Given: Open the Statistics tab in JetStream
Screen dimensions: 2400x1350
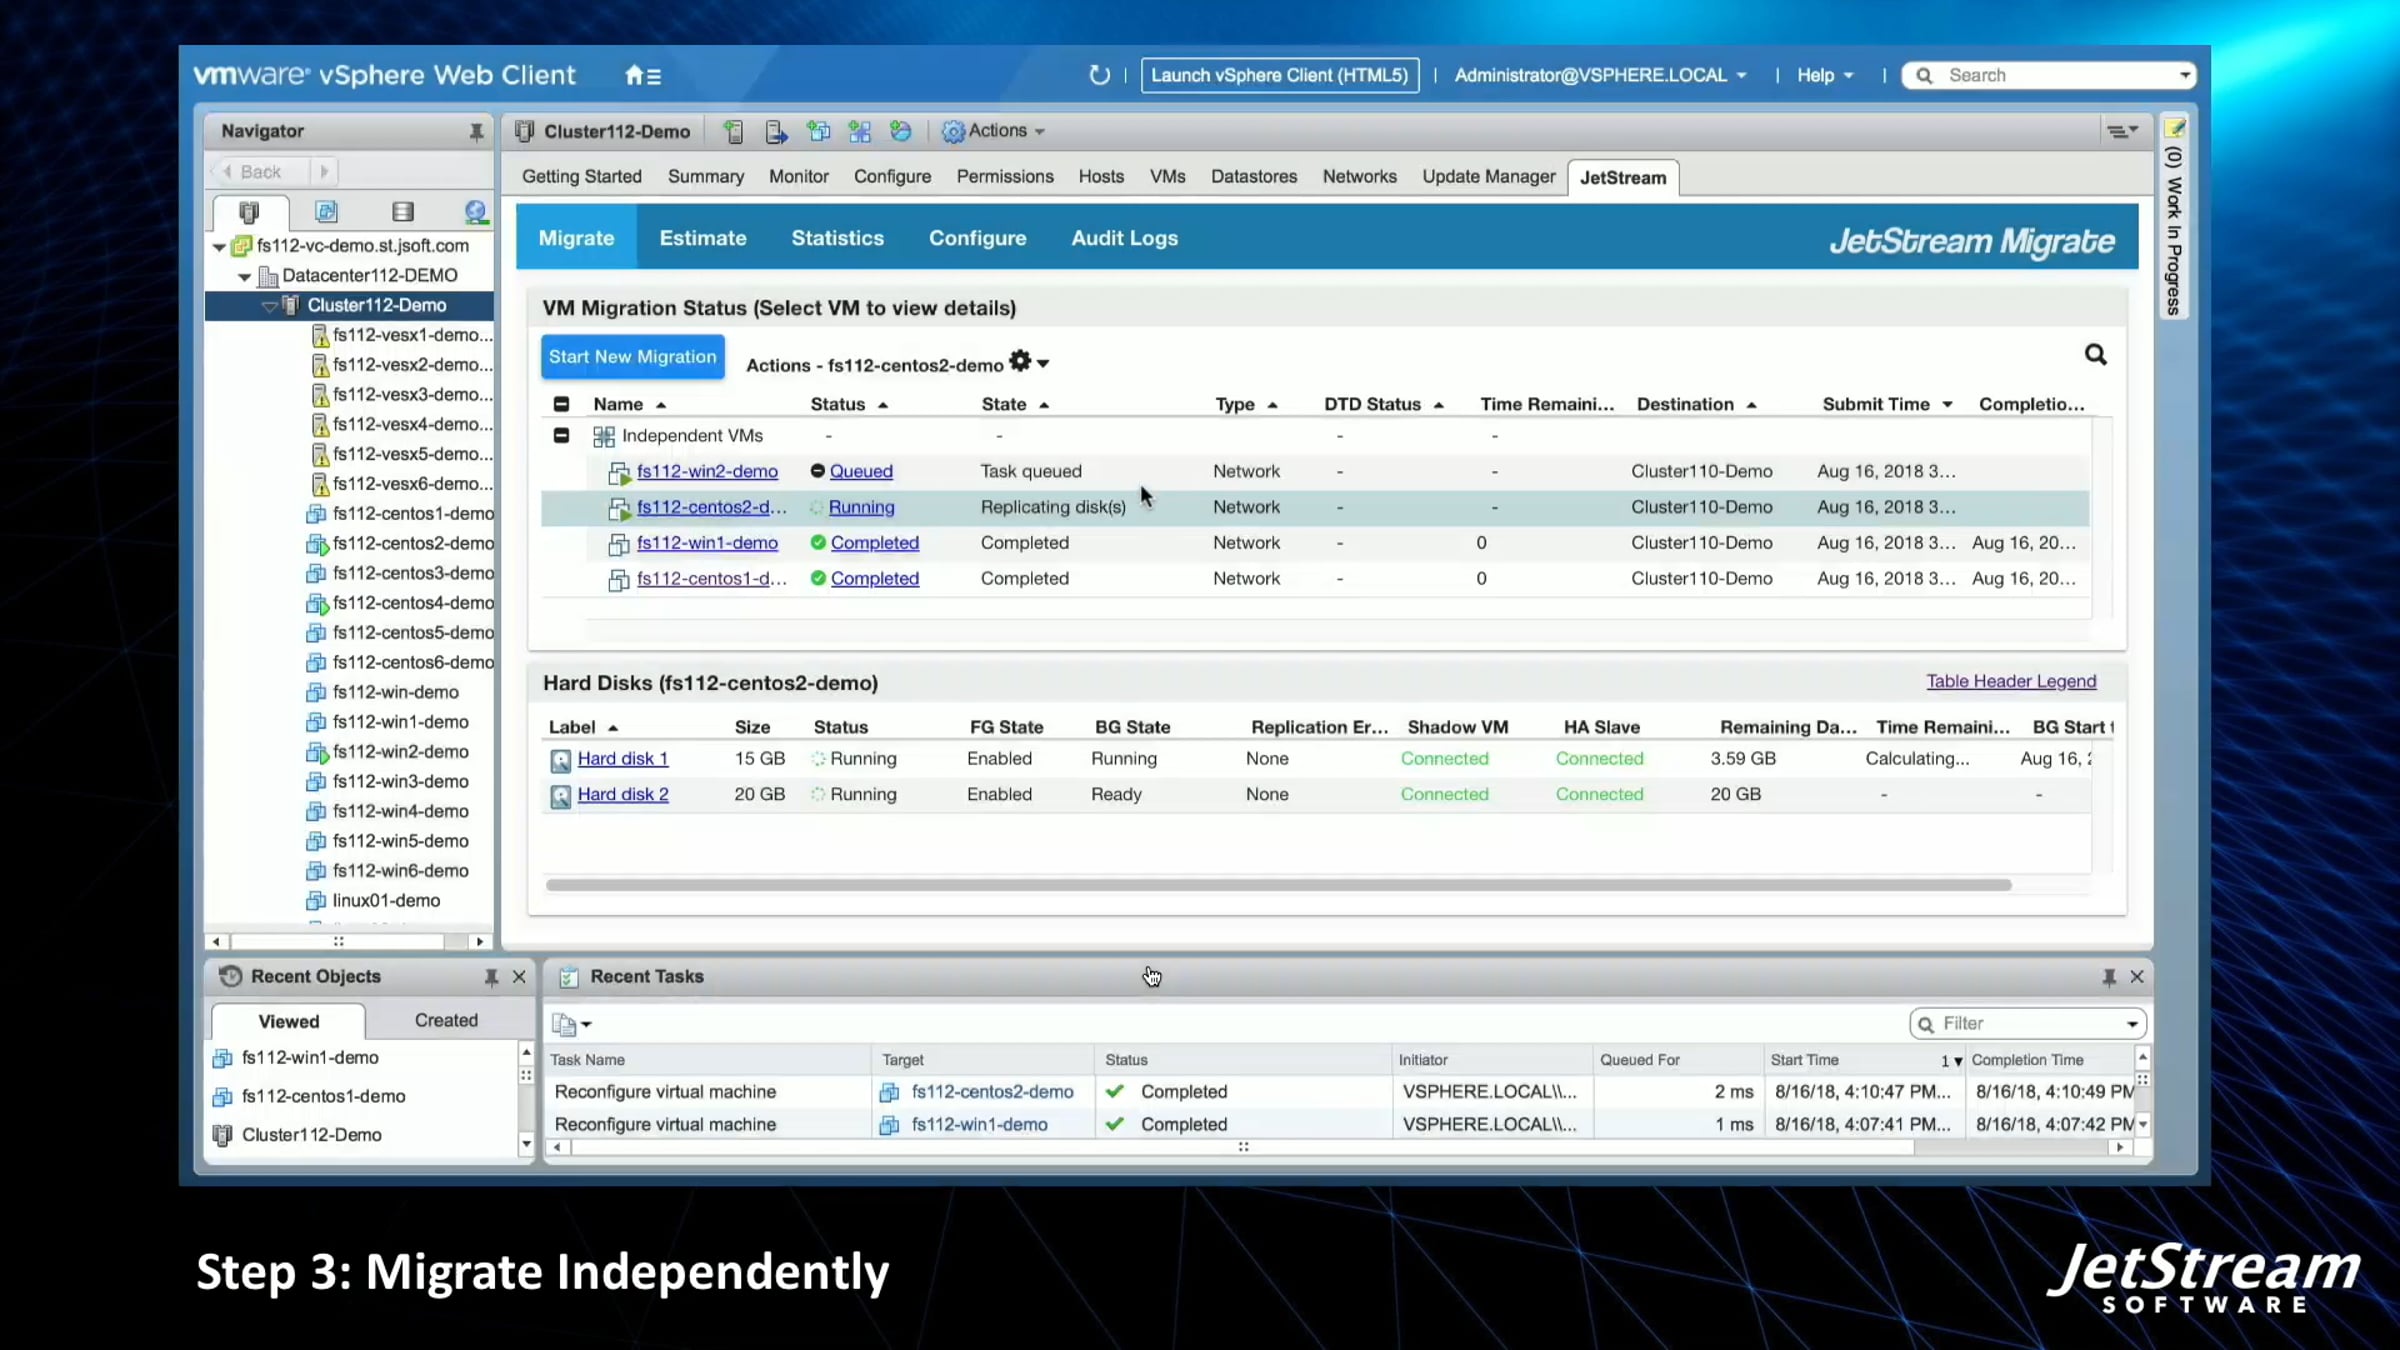Looking at the screenshot, I should [838, 238].
